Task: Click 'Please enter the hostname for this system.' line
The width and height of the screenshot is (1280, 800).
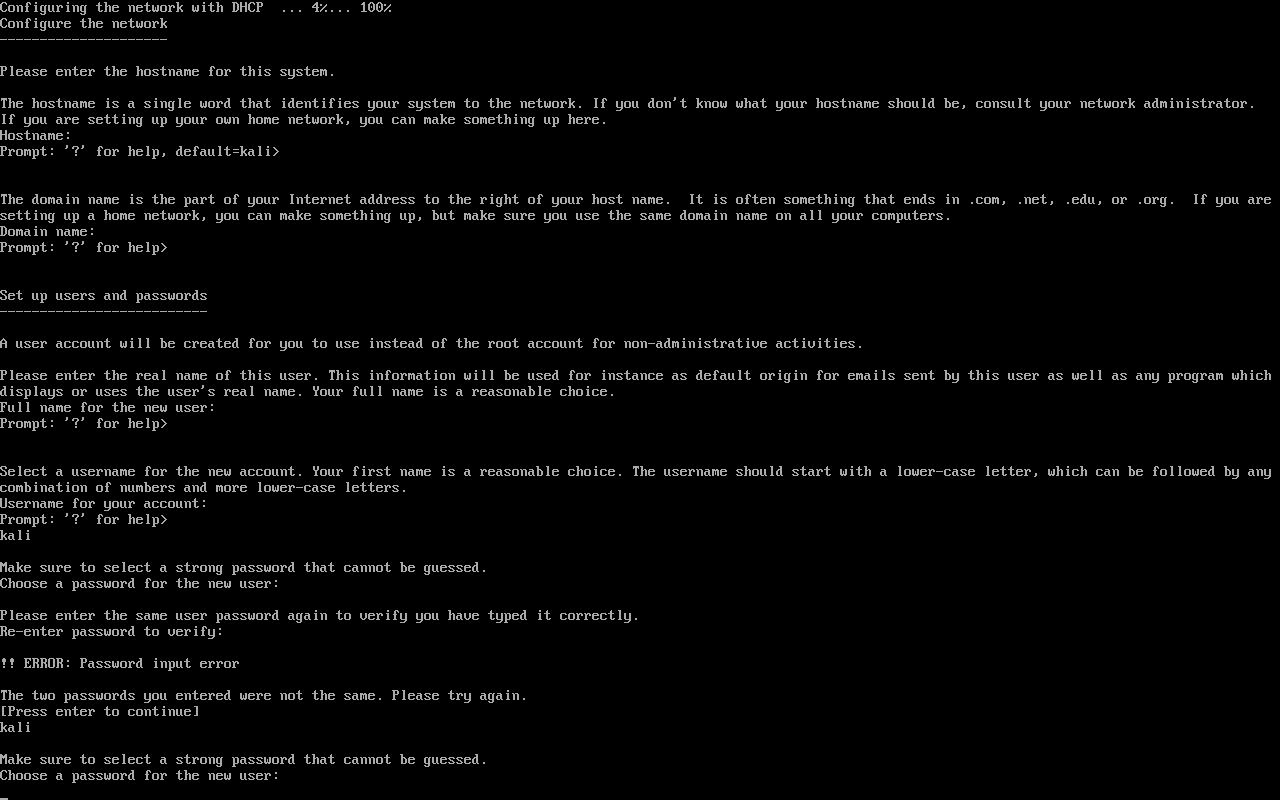Action: pyautogui.click(x=168, y=72)
